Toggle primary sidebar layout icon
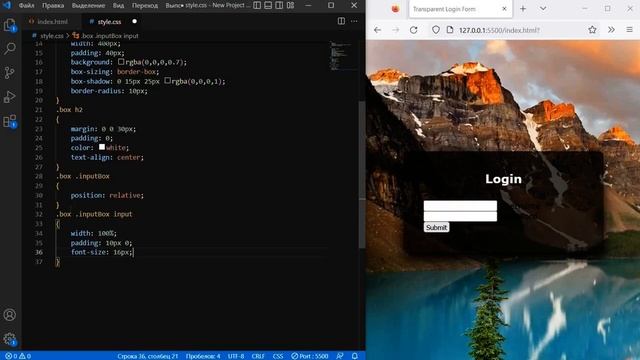 click(x=257, y=5)
